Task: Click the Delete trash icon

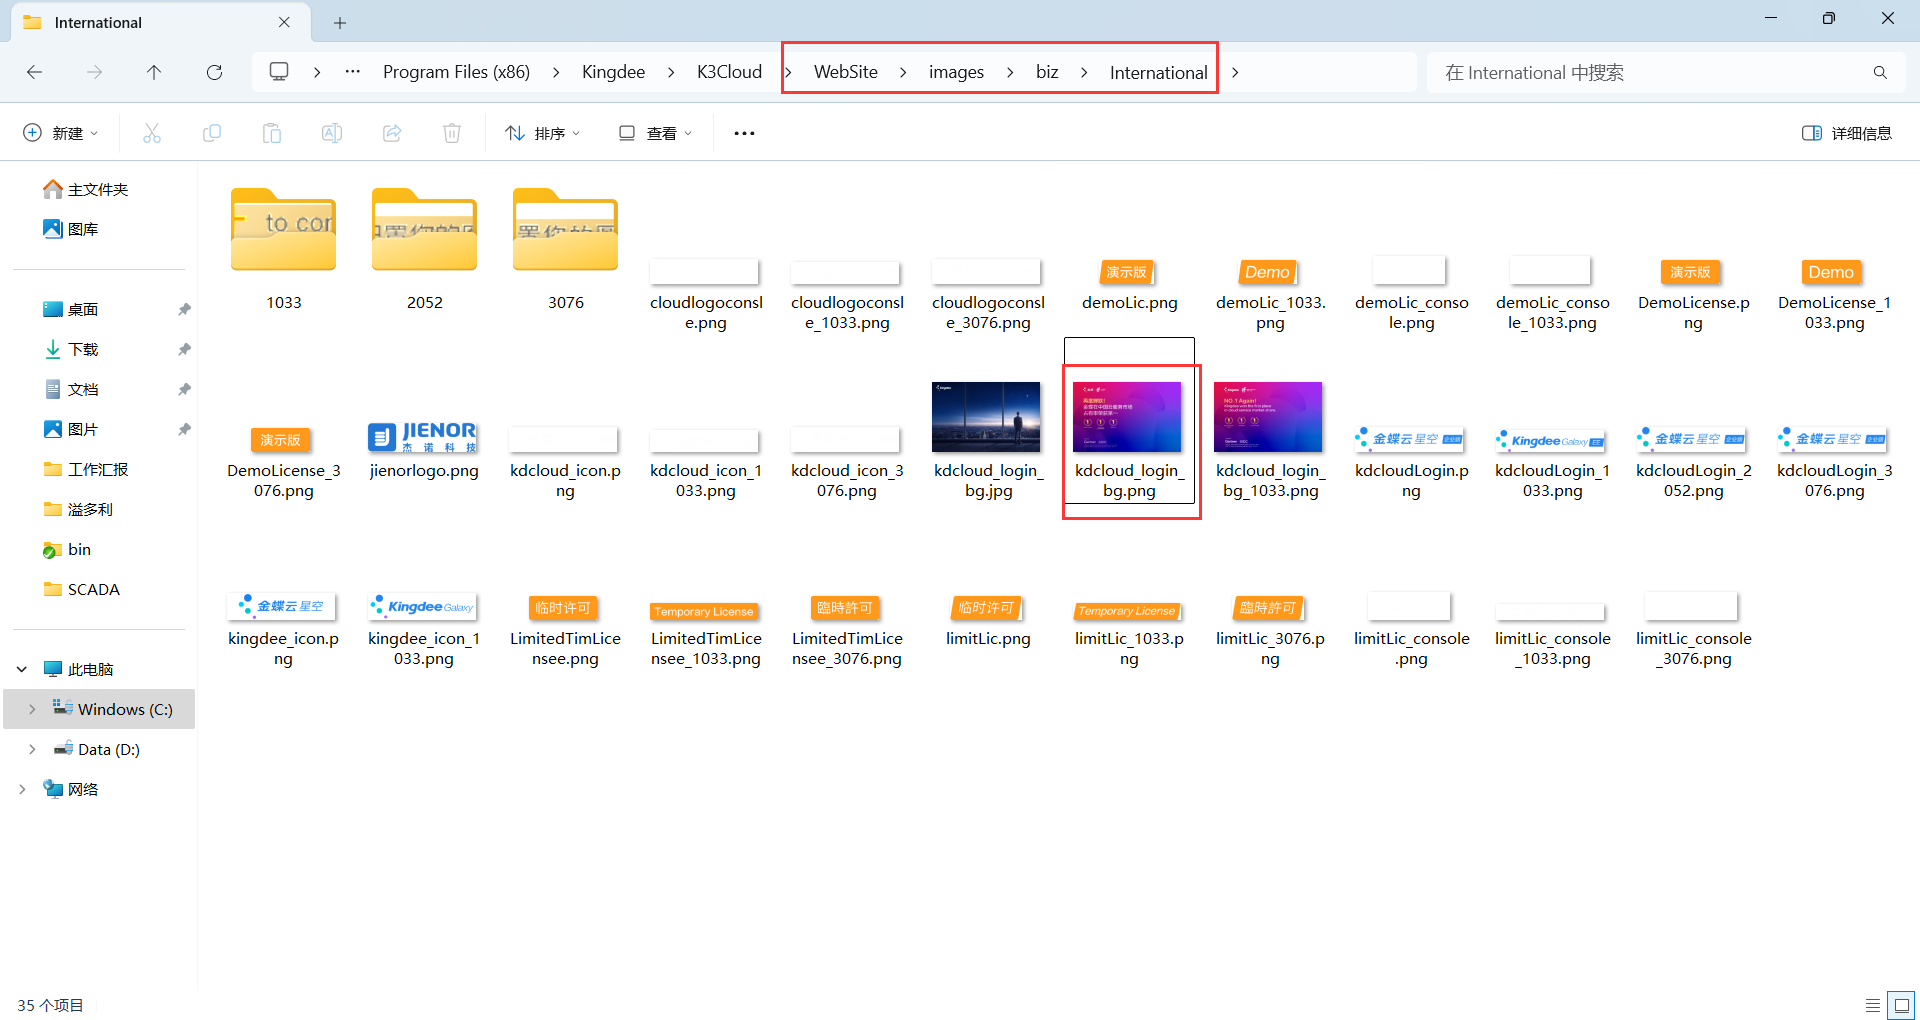Action: 452,133
